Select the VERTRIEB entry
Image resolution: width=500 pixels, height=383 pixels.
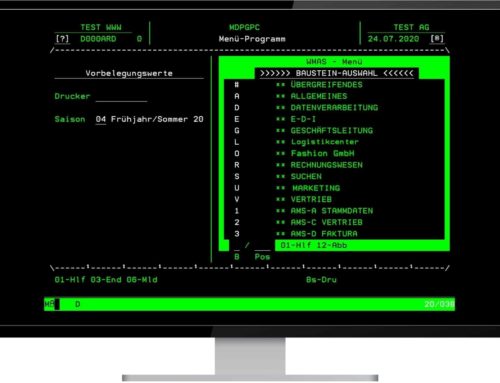click(x=311, y=199)
